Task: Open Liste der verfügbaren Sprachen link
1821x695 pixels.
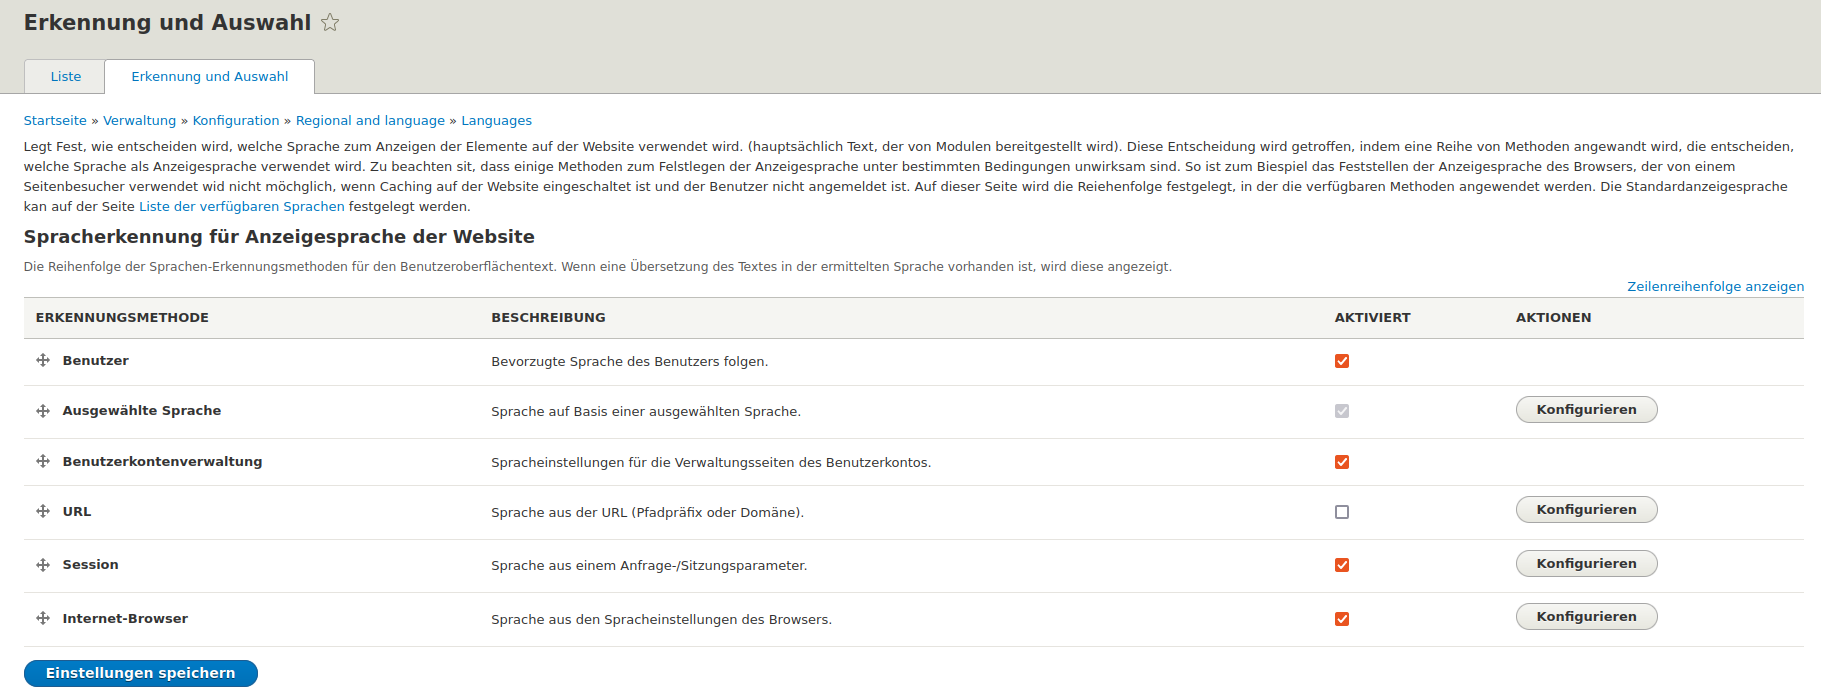Action: pyautogui.click(x=242, y=206)
